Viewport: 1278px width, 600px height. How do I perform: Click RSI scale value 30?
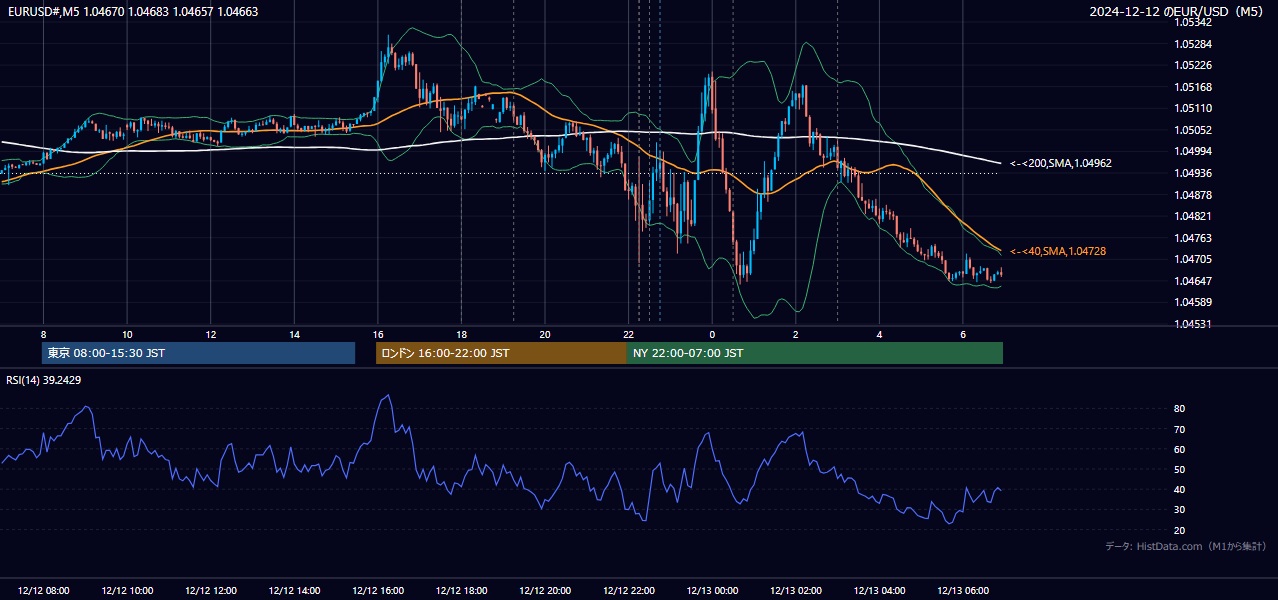(1179, 510)
